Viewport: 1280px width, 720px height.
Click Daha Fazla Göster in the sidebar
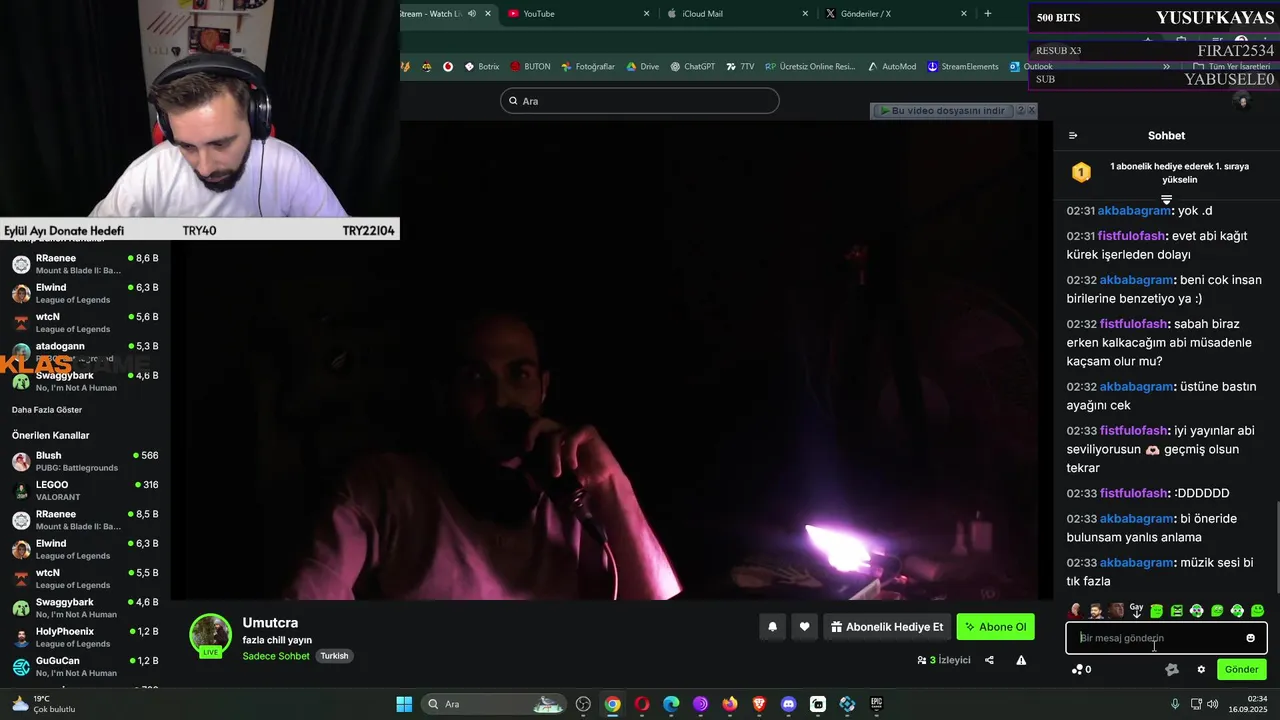click(47, 410)
